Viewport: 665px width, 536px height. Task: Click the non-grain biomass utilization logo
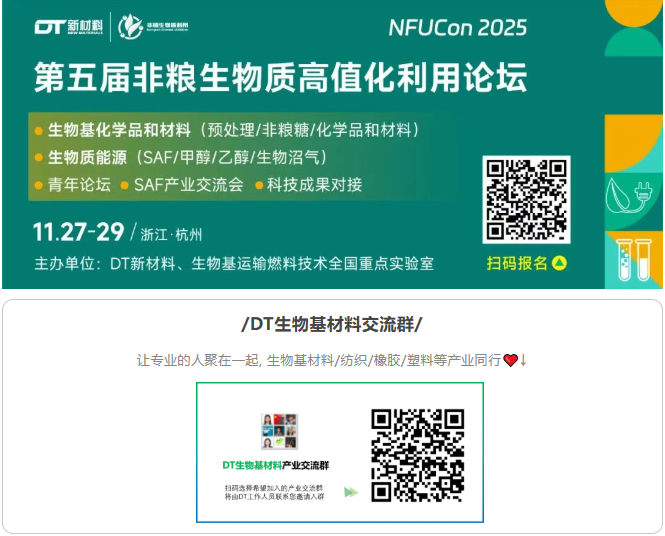153,27
